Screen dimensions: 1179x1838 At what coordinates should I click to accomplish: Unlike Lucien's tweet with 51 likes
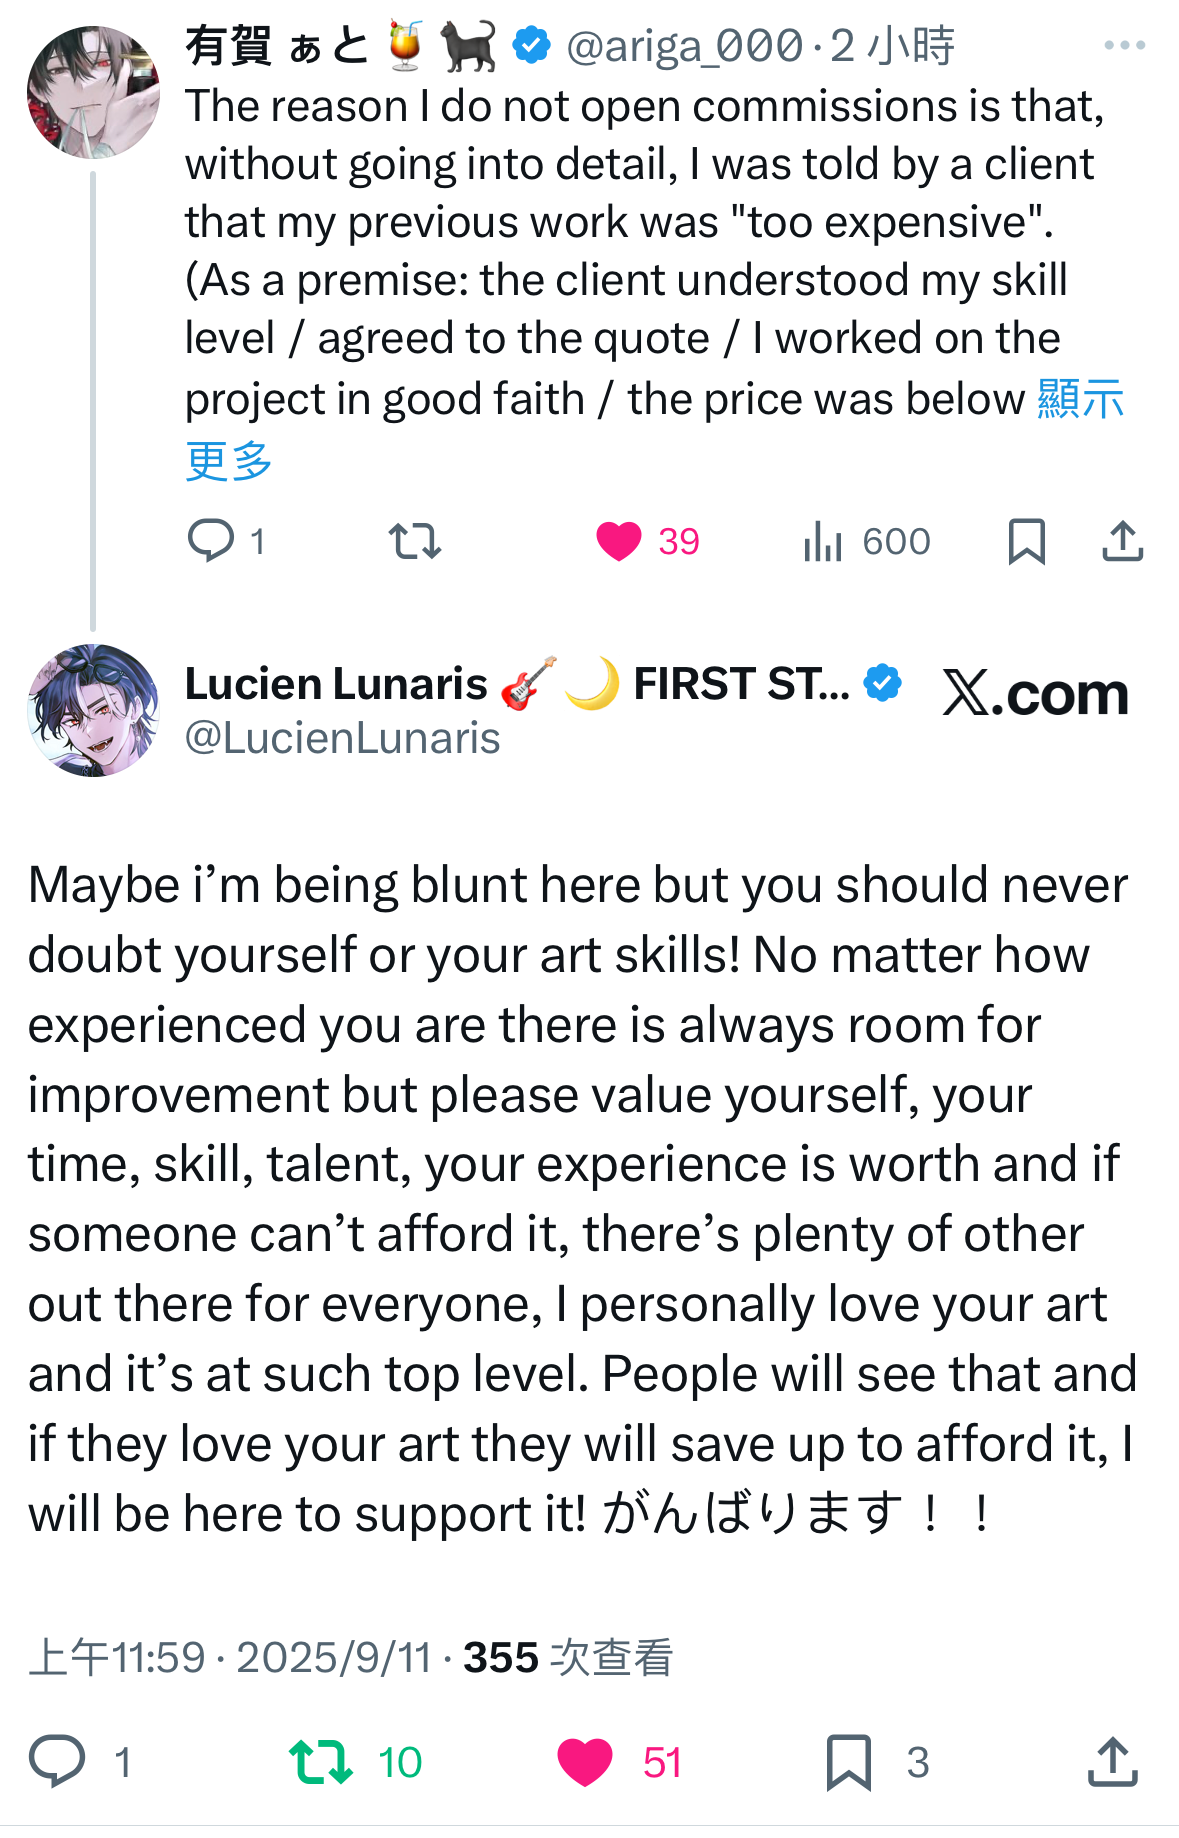[x=585, y=1761]
